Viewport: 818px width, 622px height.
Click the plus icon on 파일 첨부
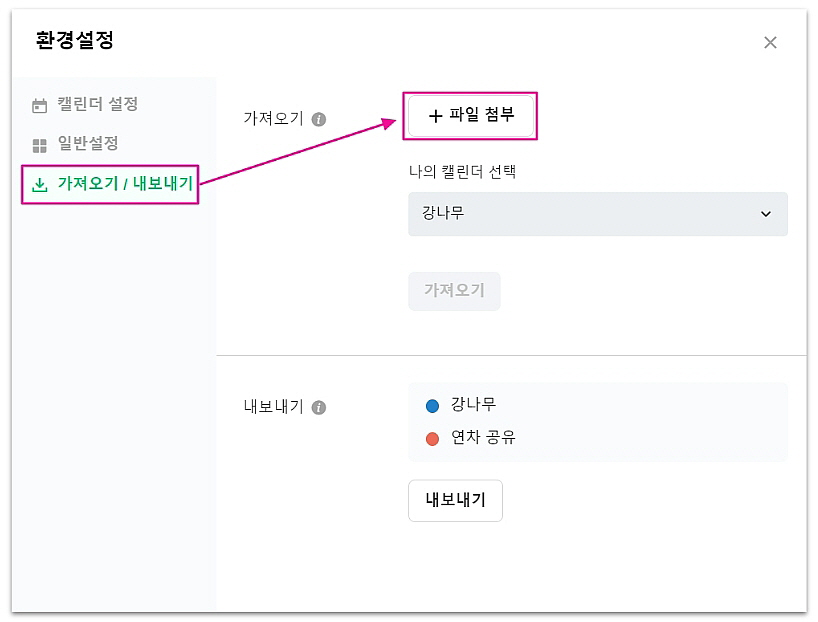tap(435, 116)
